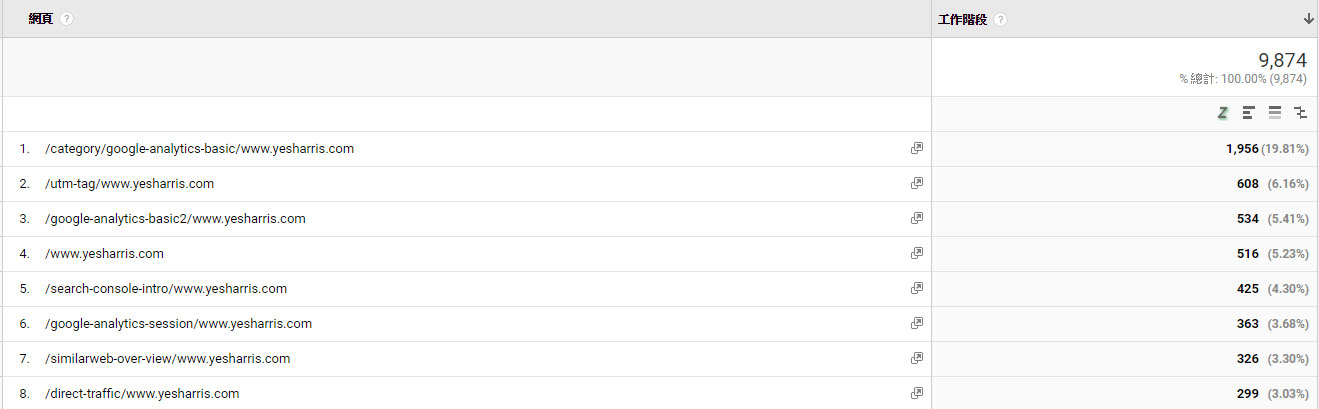Open /utm-tag/www.yesharris.com page link
Image resolution: width=1319 pixels, height=409 pixels.
(x=129, y=184)
